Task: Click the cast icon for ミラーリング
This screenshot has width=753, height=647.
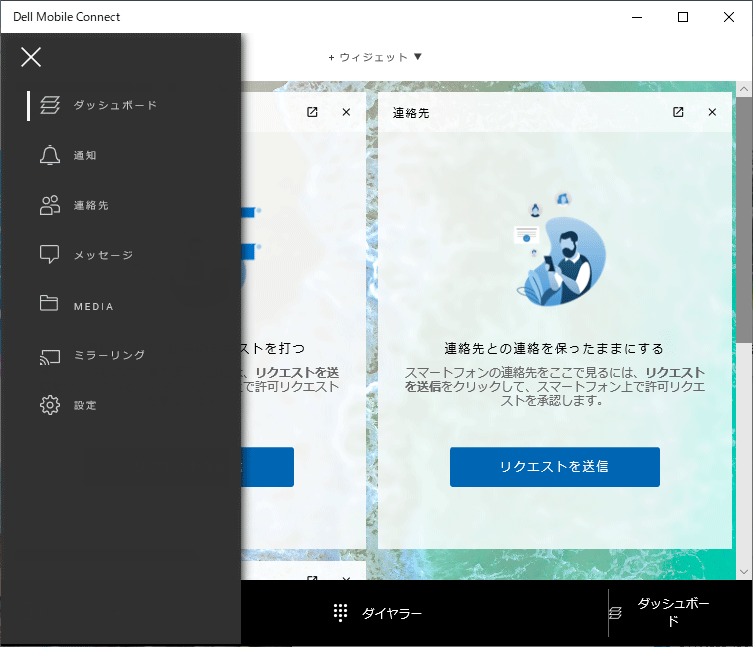Action: pyautogui.click(x=50, y=357)
